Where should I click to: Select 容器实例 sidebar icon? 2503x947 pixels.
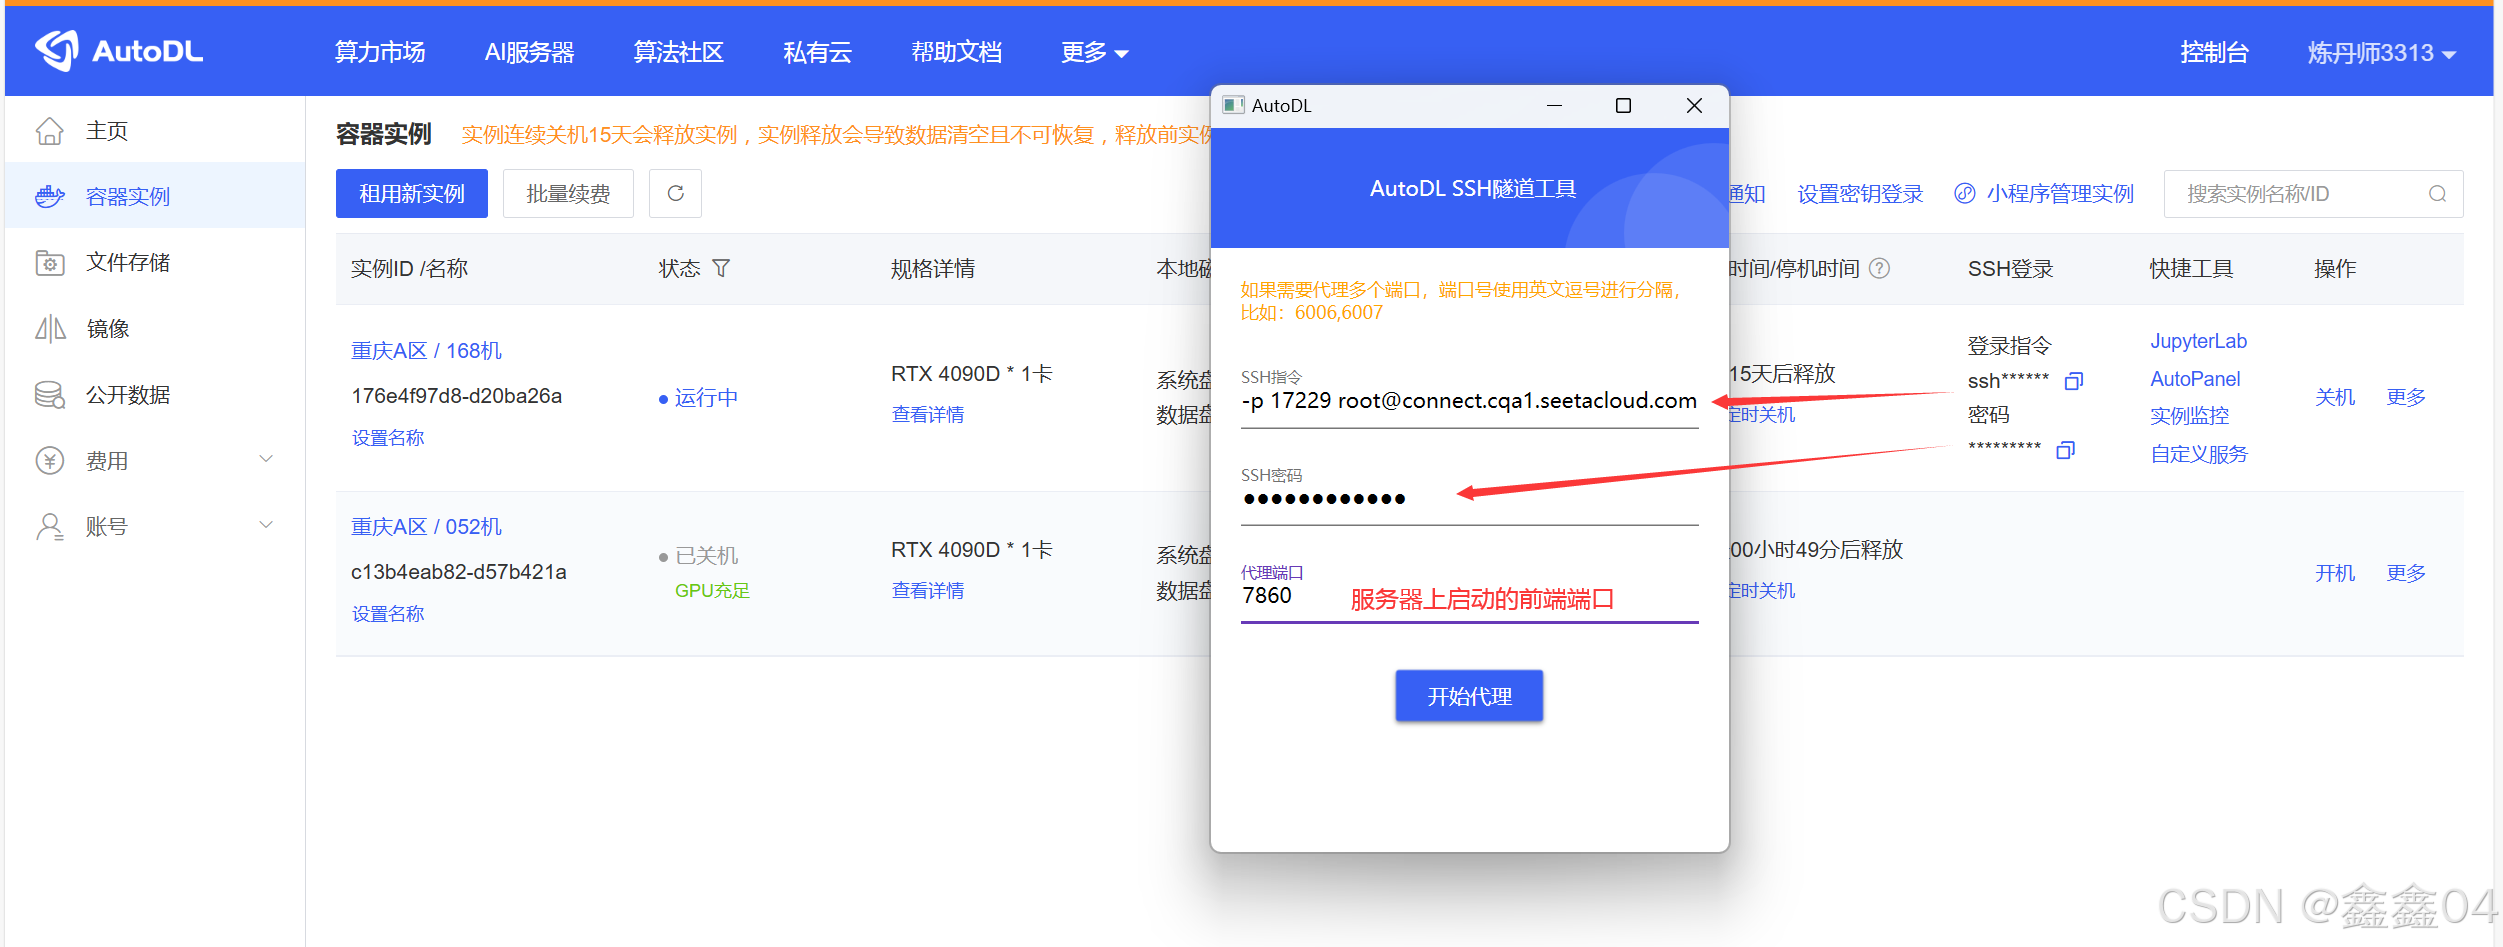[x=50, y=196]
